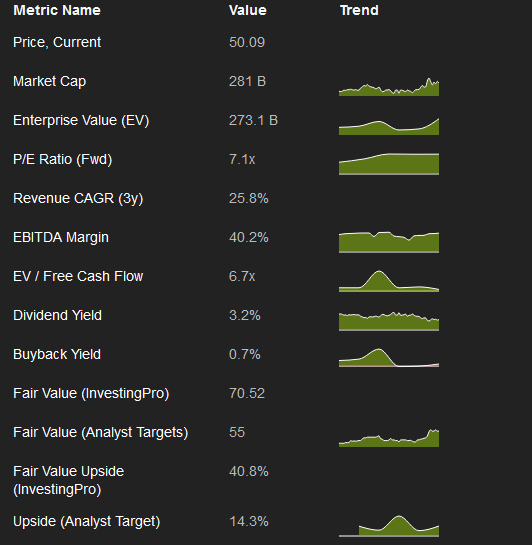Click the Enterprise Value trend chart
The height and width of the screenshot is (545, 532).
(x=389, y=126)
